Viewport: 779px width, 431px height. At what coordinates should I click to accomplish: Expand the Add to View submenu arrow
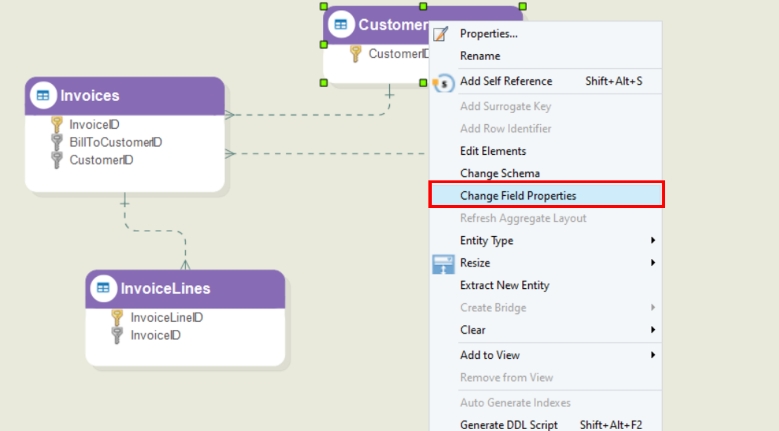653,355
